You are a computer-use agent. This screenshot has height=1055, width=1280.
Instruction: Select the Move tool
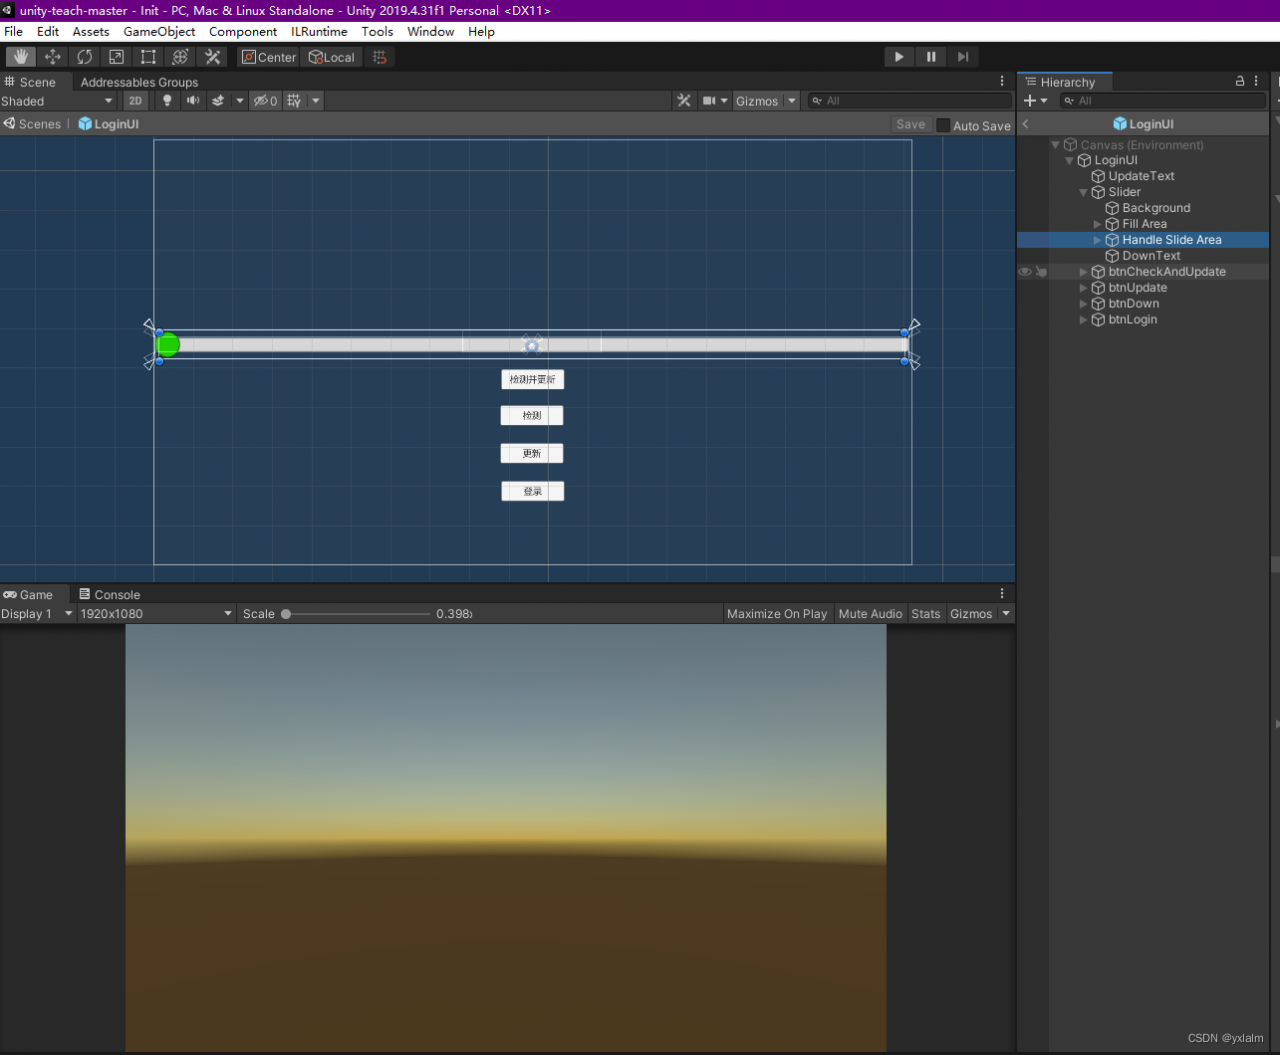click(x=53, y=57)
